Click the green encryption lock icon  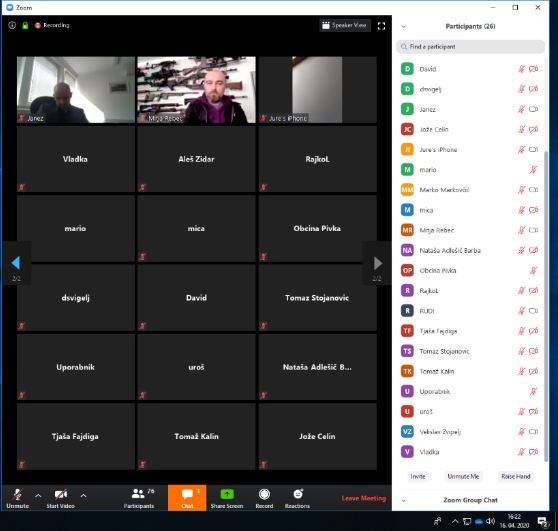25,25
